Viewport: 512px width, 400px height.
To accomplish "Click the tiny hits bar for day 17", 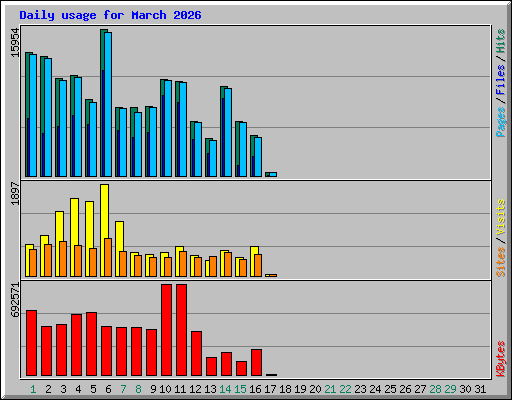I will [x=267, y=174].
